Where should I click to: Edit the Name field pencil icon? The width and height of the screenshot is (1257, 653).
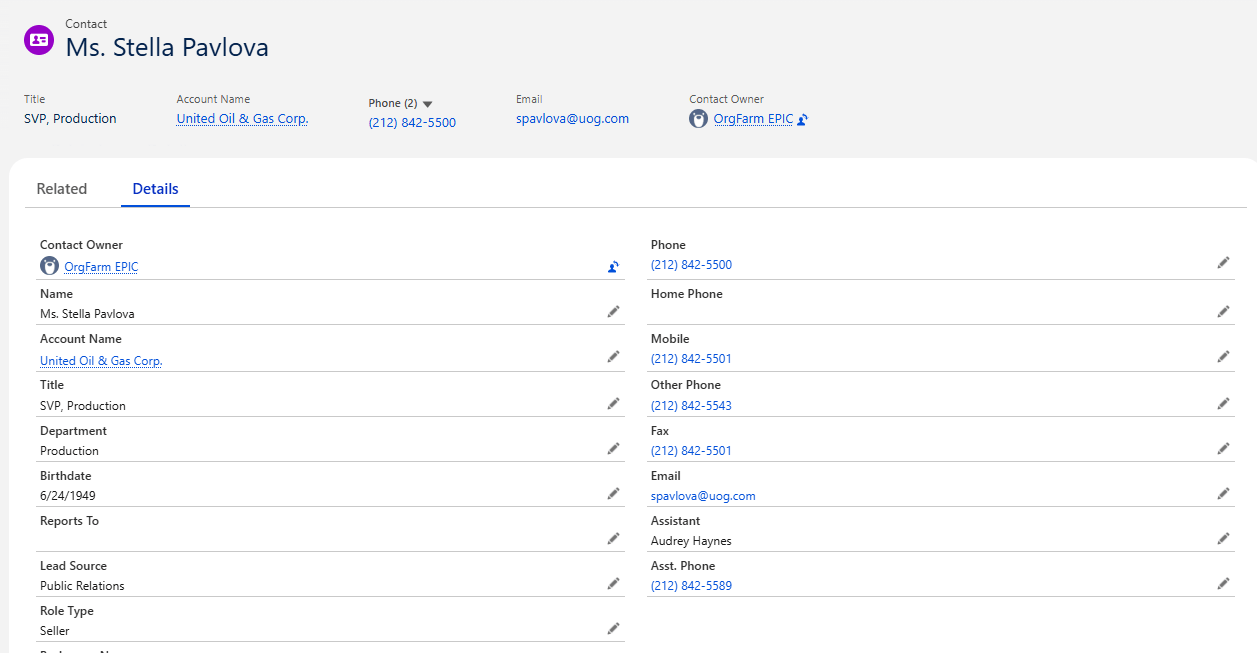point(613,312)
